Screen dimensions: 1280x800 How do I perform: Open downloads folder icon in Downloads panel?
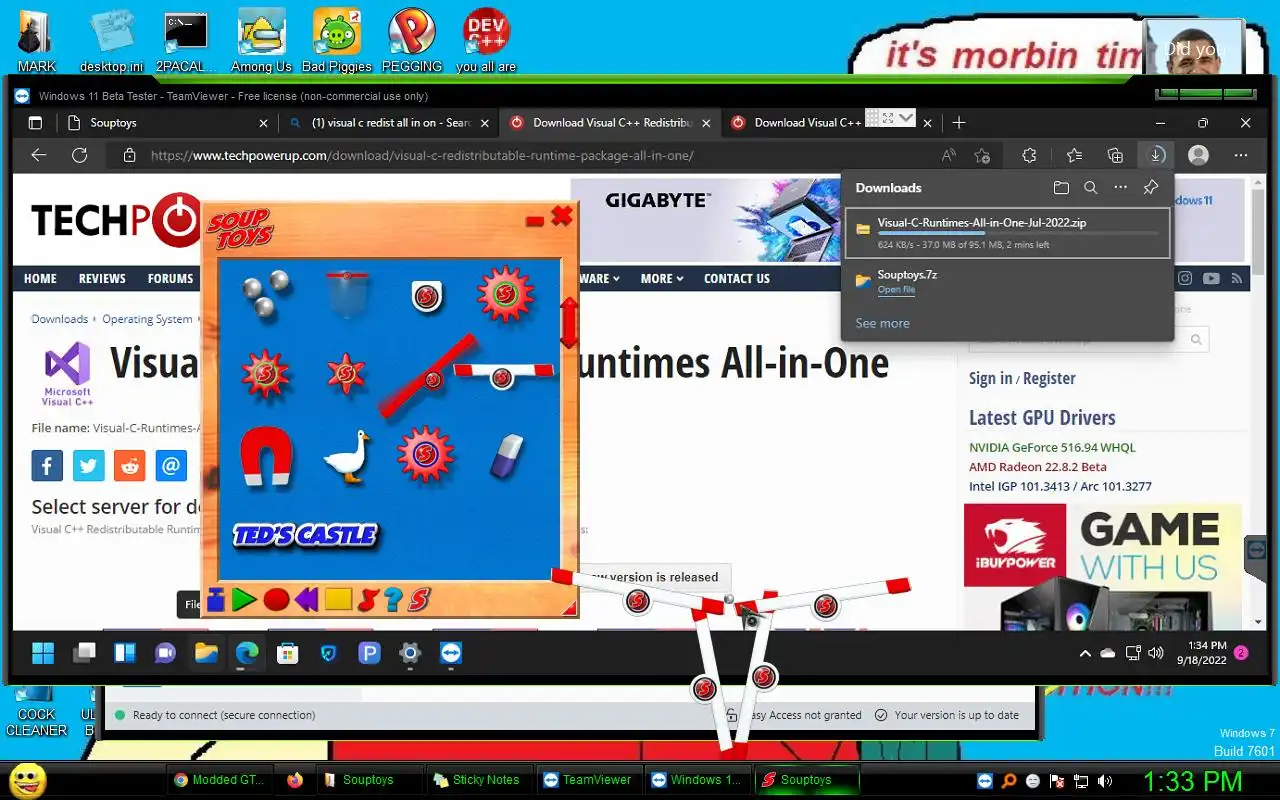click(x=1061, y=187)
